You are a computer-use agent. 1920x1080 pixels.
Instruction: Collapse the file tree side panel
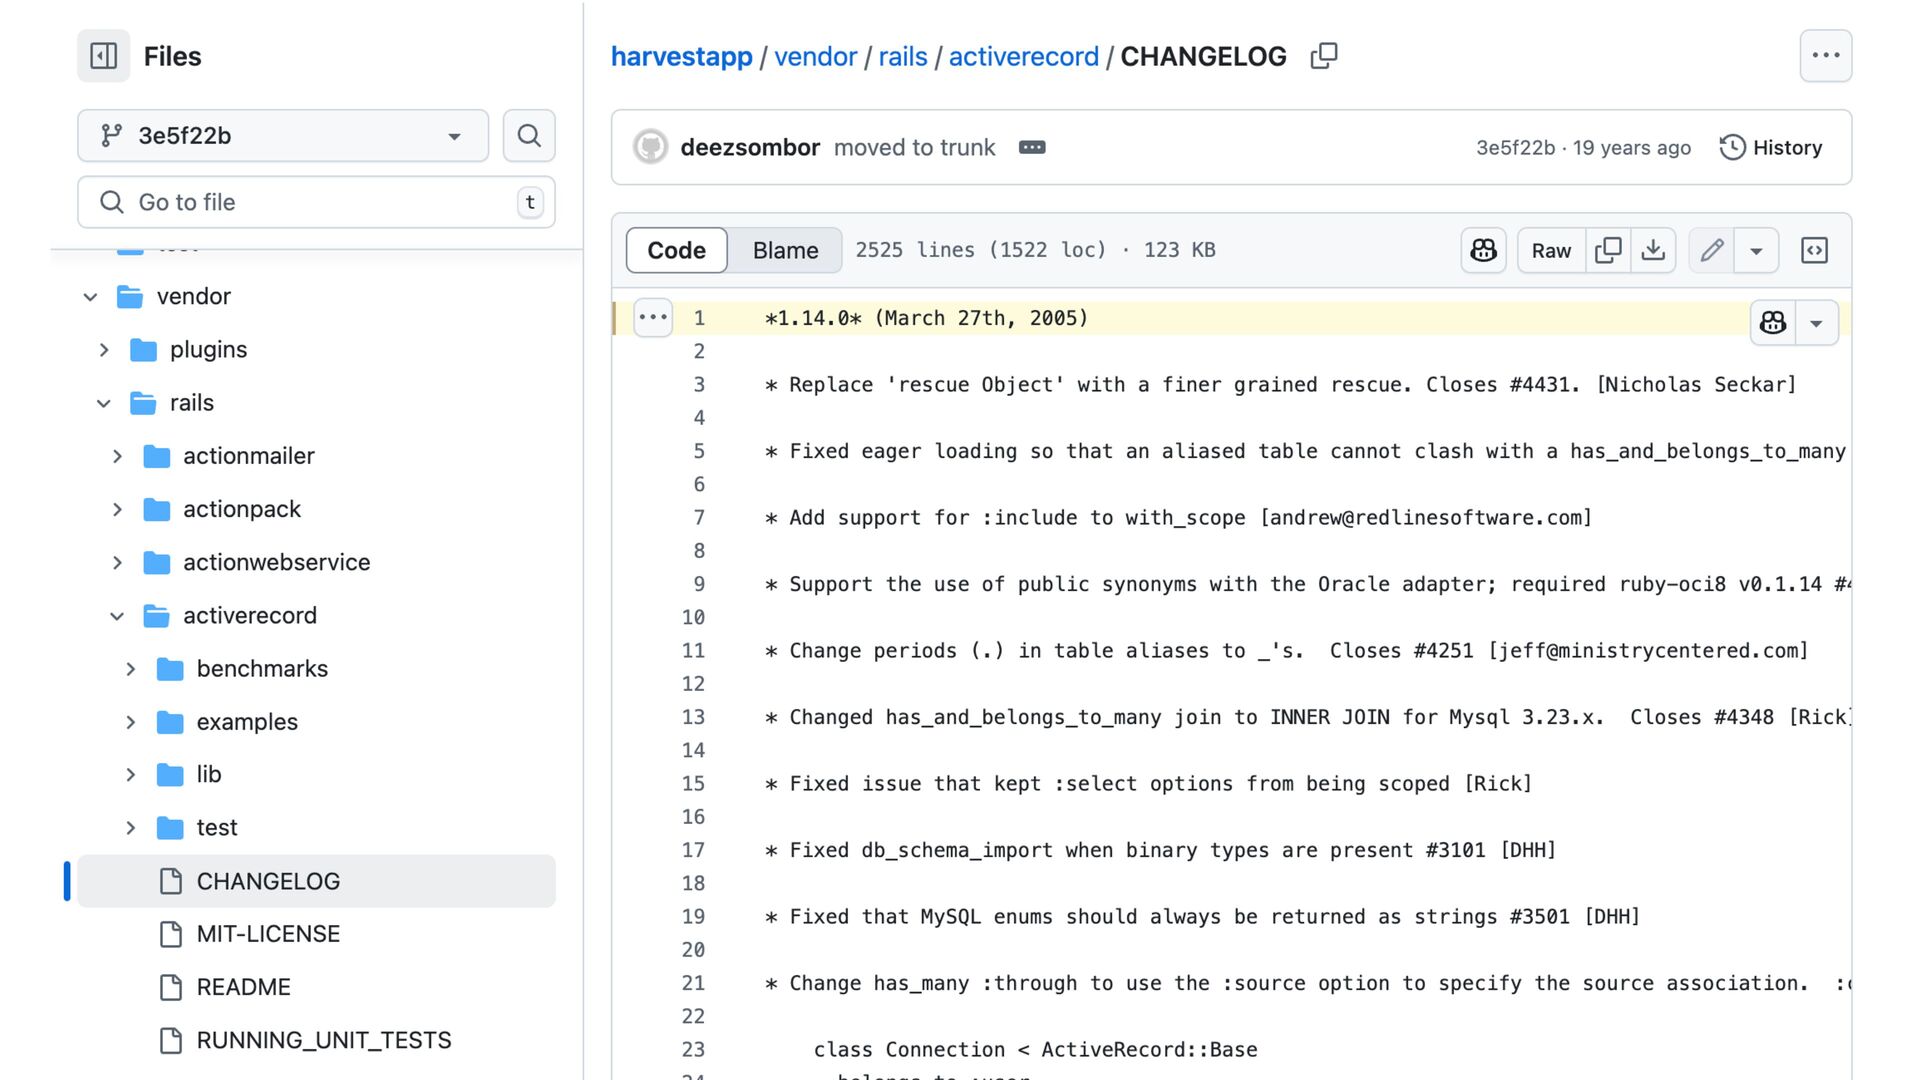coord(104,56)
